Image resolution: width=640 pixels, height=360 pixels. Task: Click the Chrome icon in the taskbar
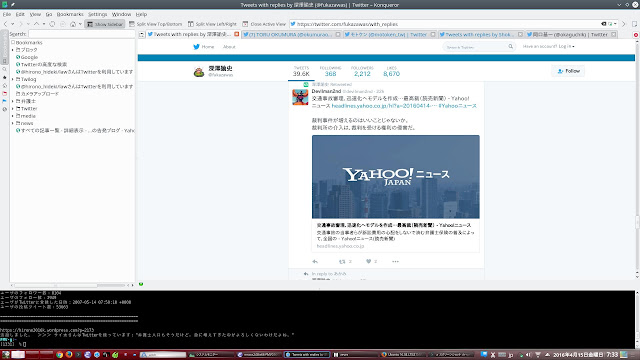point(60,355)
